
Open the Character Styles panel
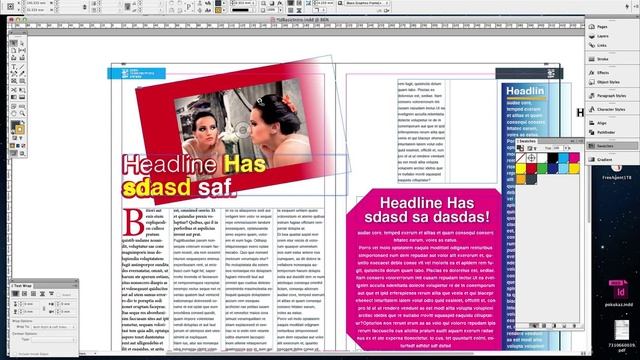611,109
